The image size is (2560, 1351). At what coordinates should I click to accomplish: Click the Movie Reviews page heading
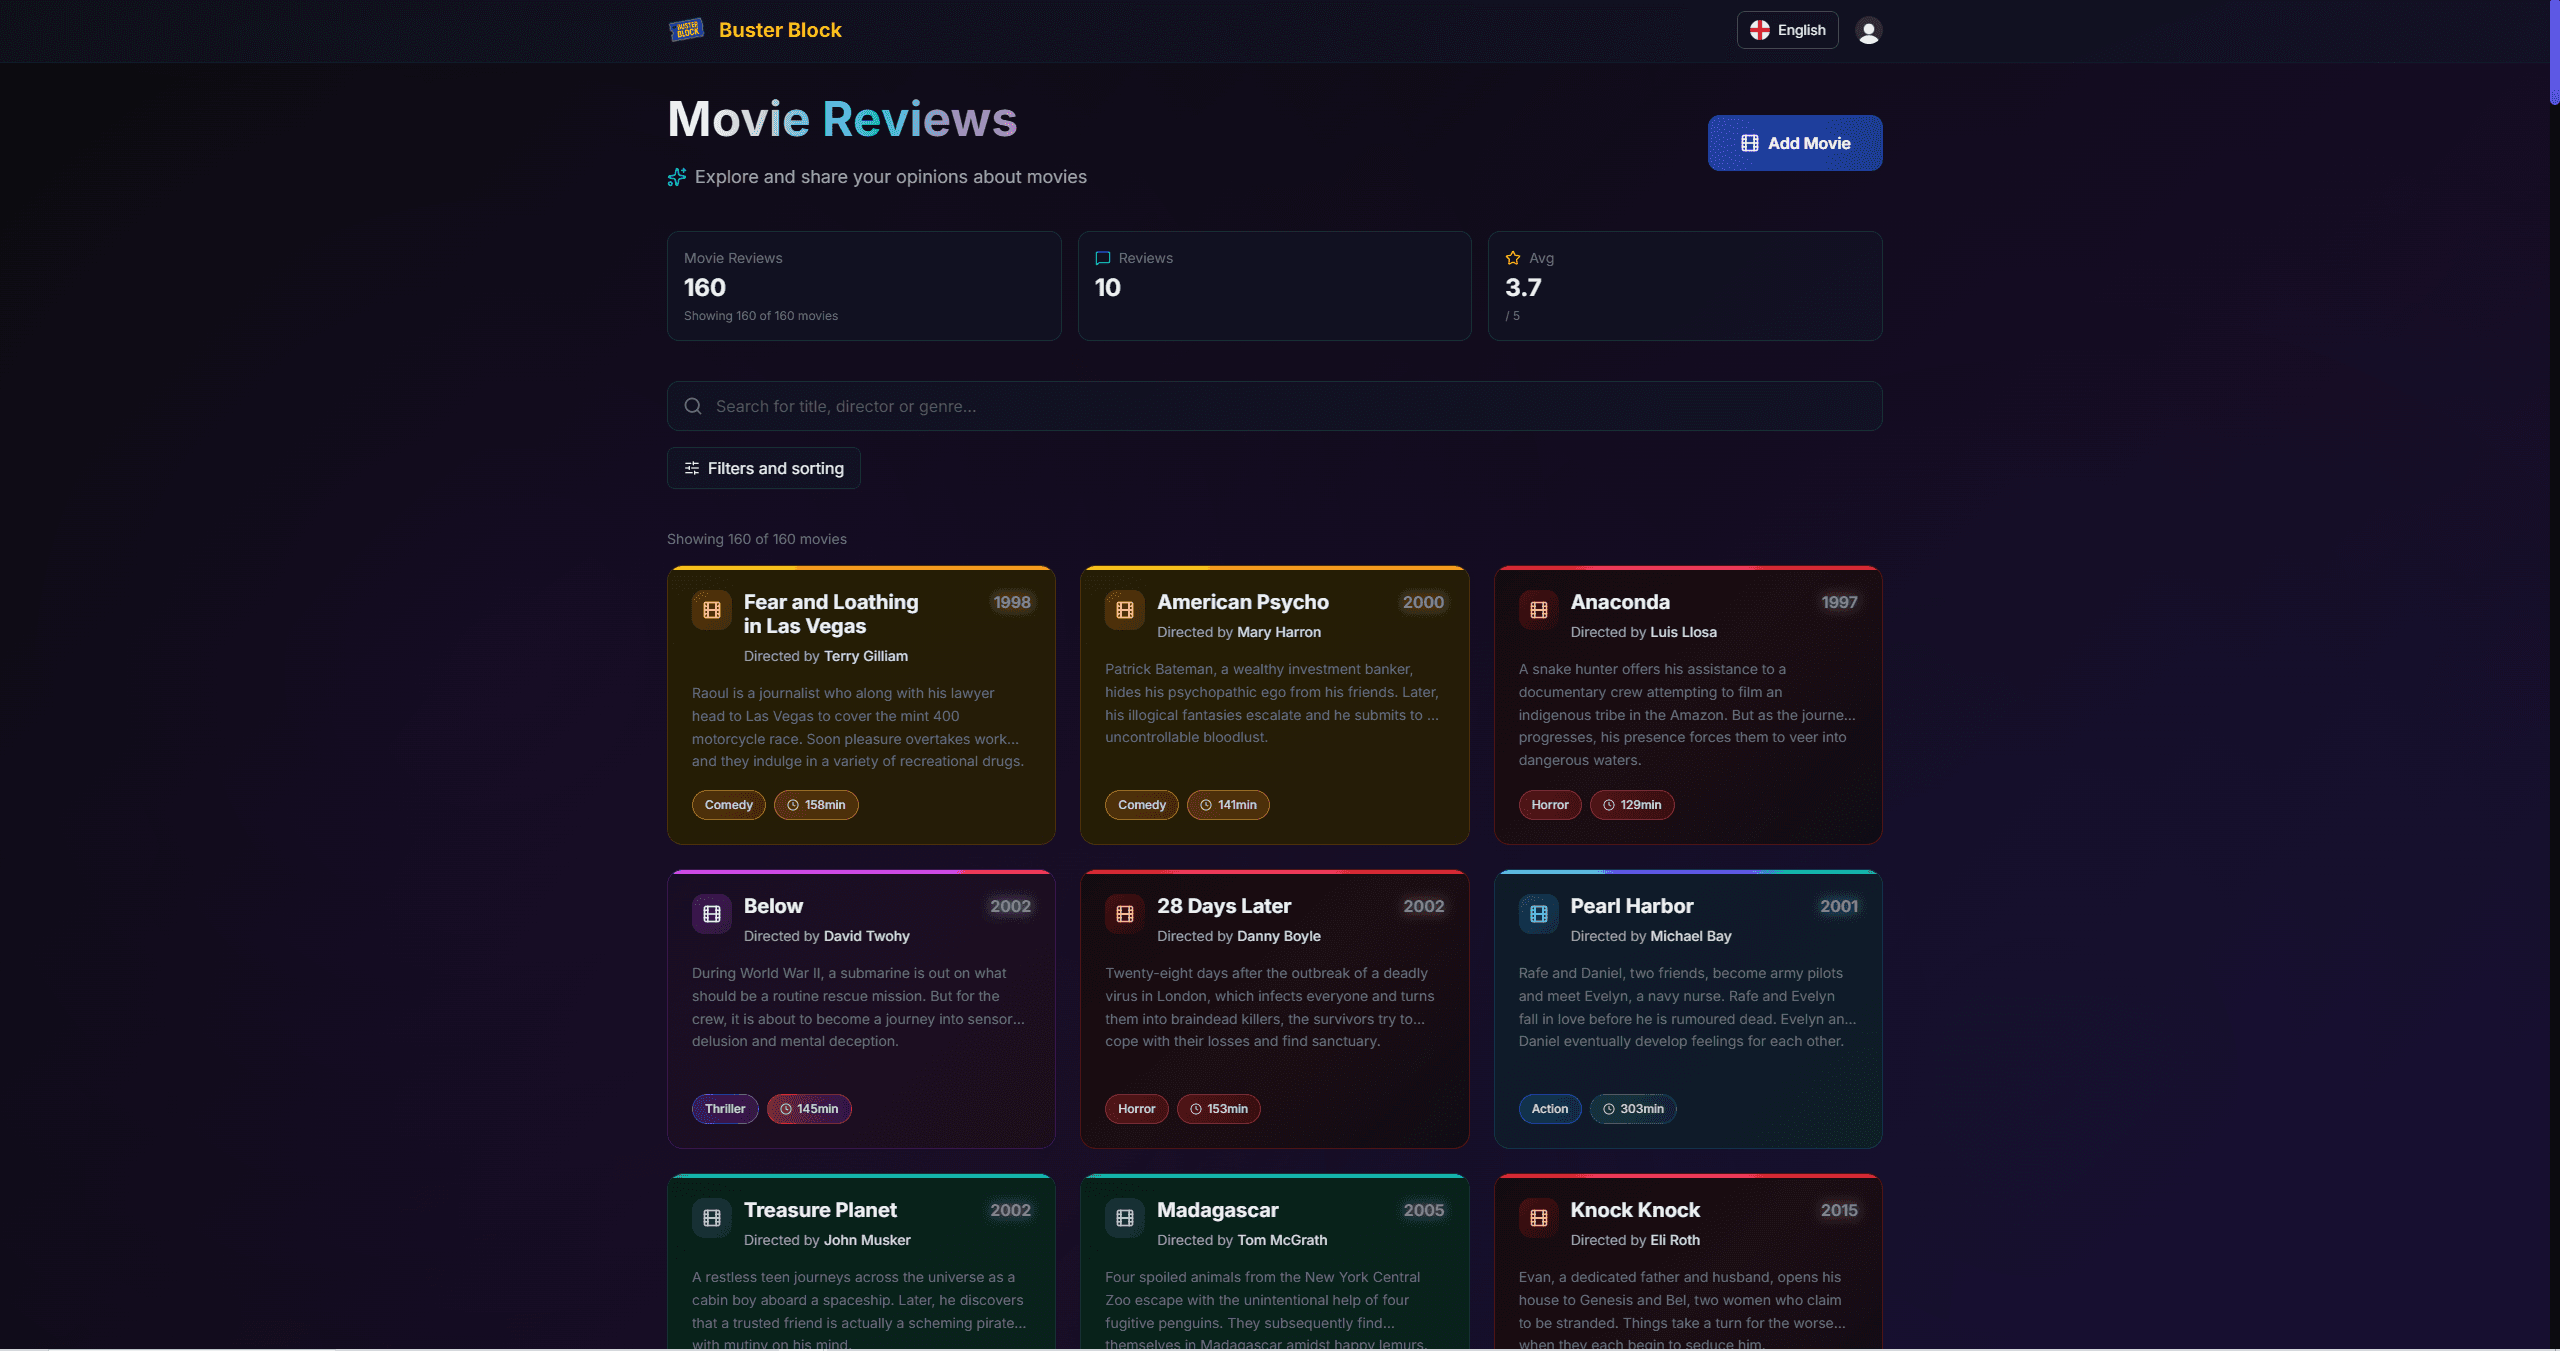pos(842,119)
